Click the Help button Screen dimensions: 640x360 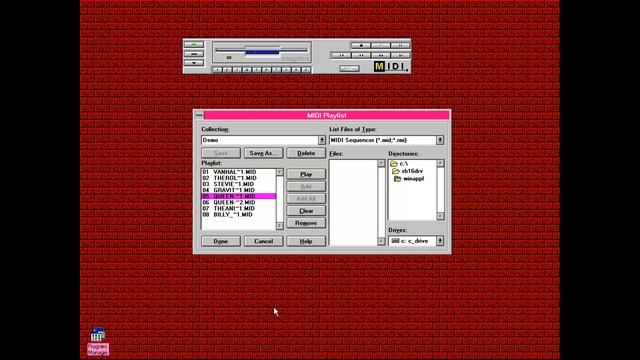tap(306, 241)
